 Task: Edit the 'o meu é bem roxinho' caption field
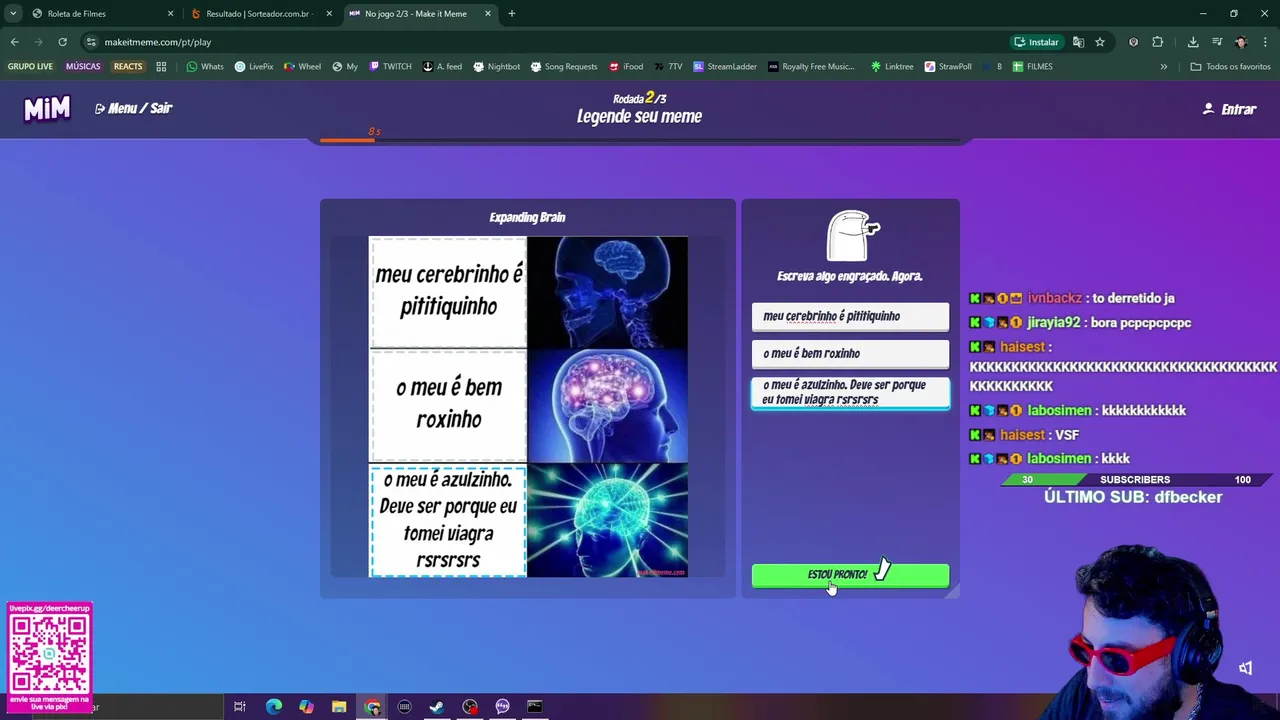coord(850,353)
